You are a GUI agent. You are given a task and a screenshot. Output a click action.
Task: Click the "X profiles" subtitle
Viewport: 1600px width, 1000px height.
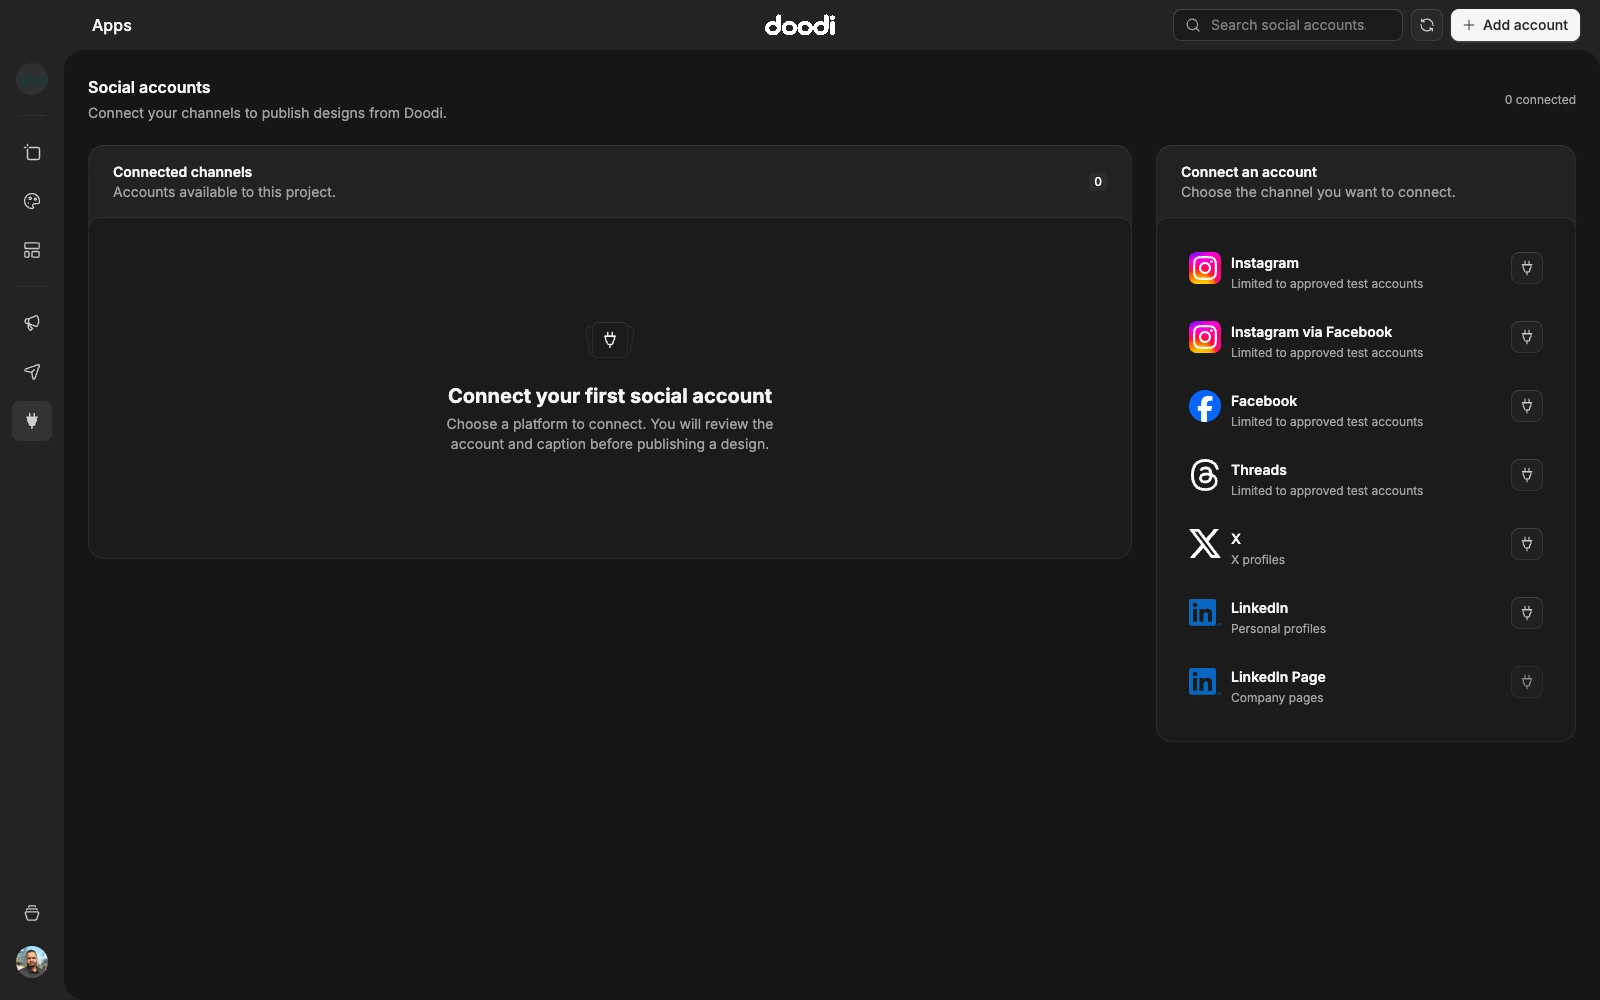click(x=1258, y=560)
